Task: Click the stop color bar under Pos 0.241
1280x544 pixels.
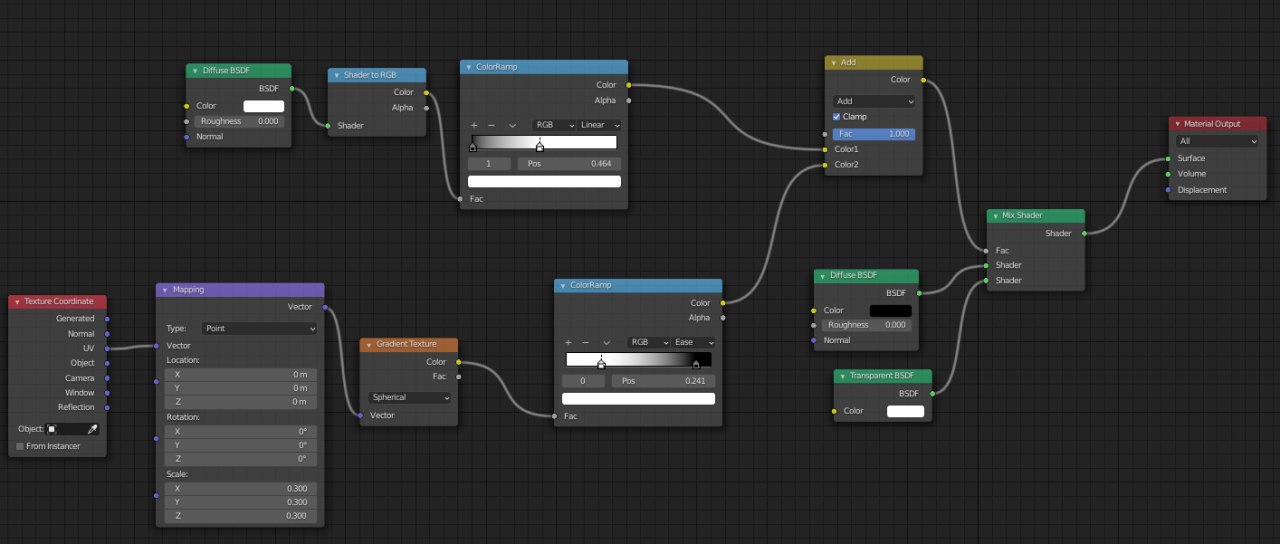Action: (x=638, y=399)
